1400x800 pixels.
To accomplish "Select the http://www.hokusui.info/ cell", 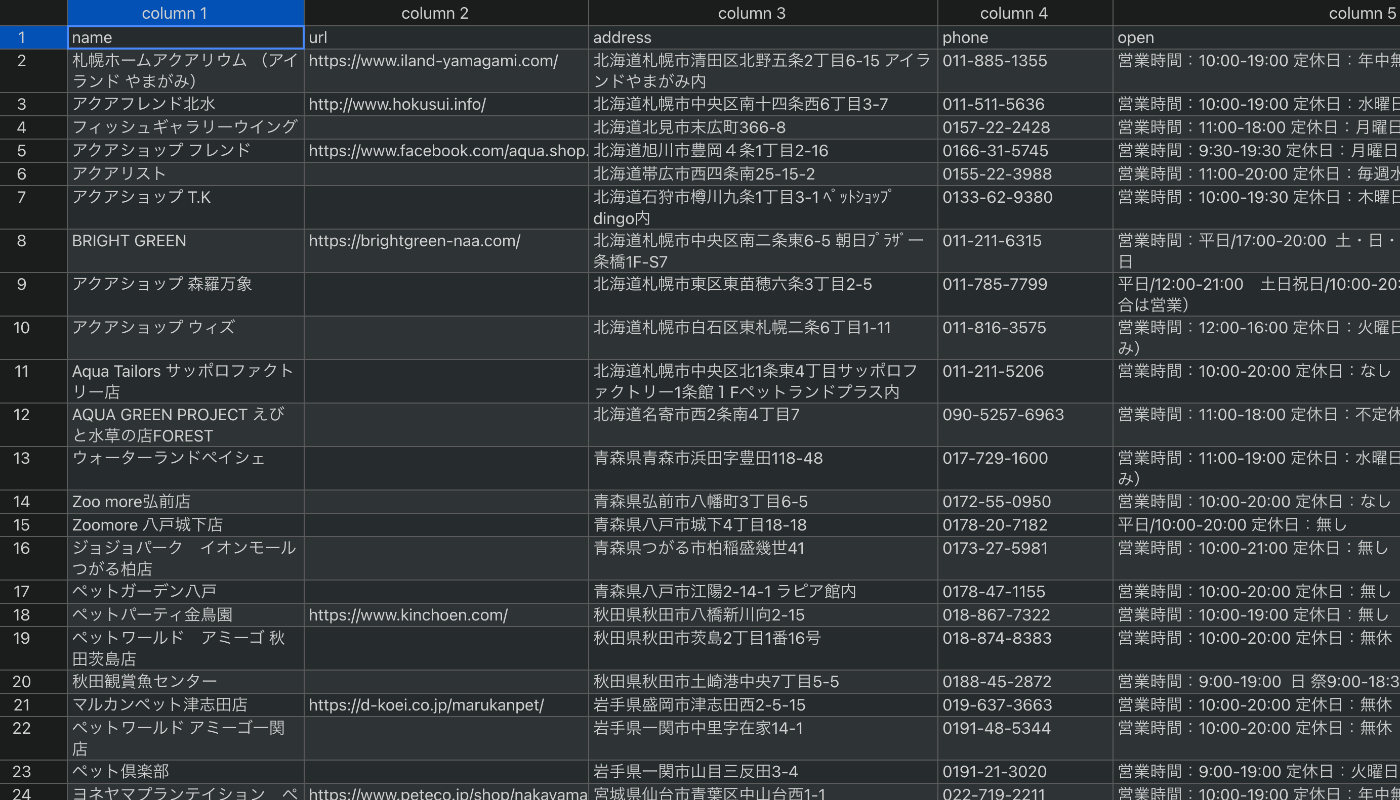I will [x=446, y=104].
